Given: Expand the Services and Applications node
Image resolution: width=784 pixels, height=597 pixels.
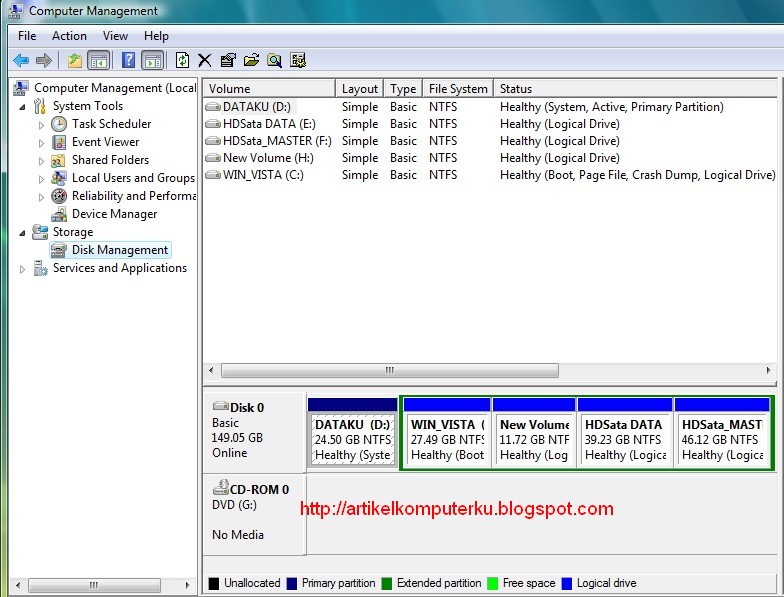Looking at the screenshot, I should 22,270.
